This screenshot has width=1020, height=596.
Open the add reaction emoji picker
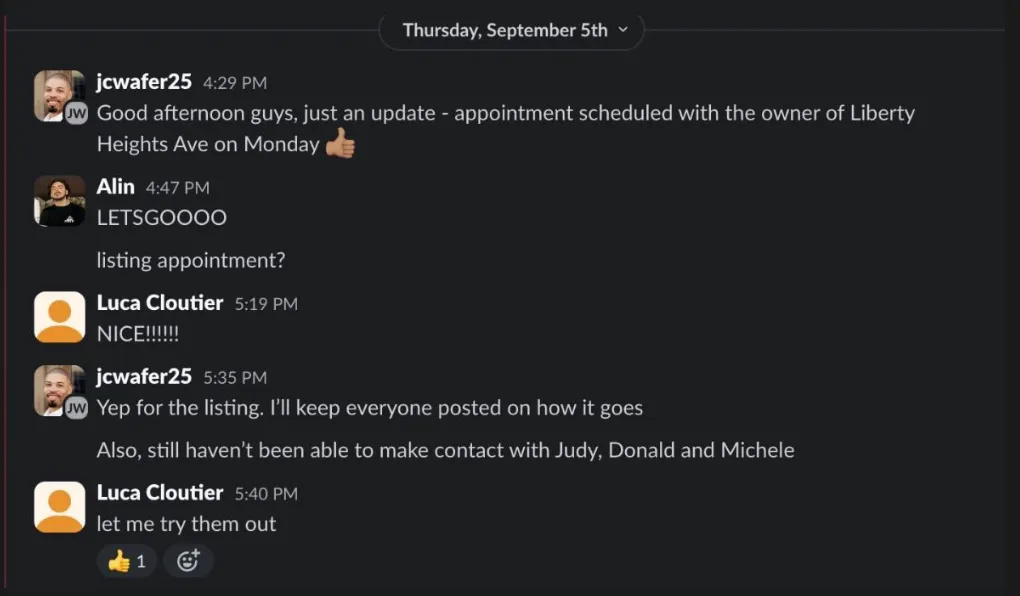pyautogui.click(x=188, y=561)
